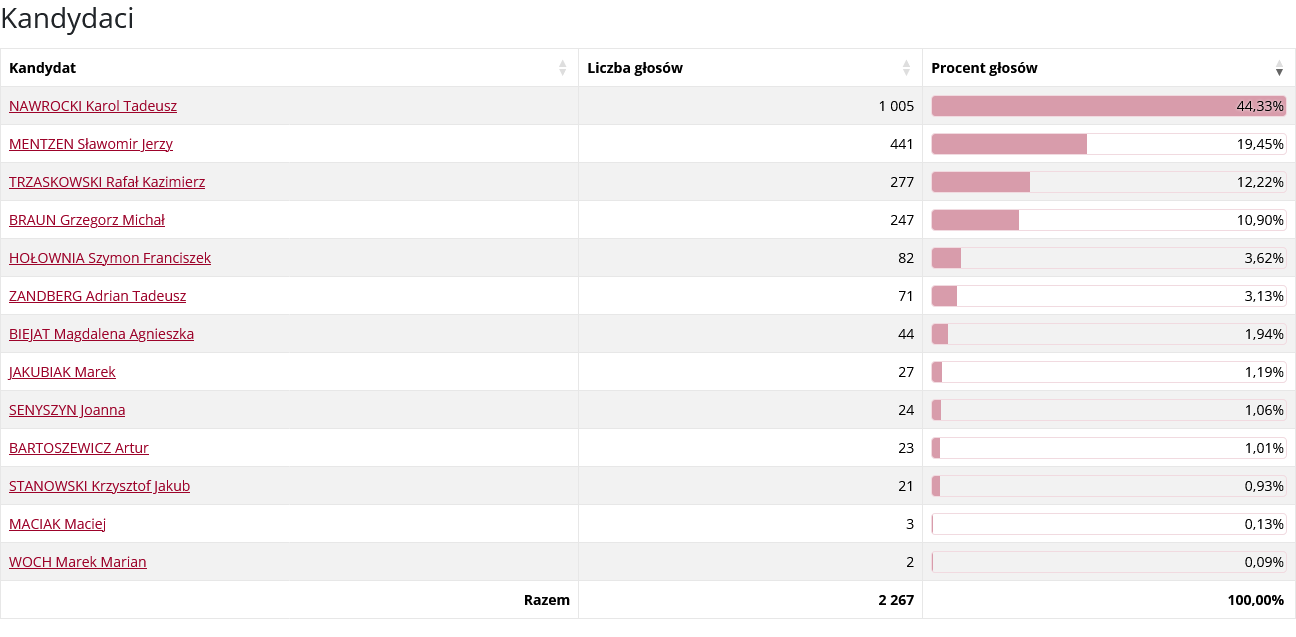Select HOŁOWNIA Szymon Franciszek link

[110, 258]
